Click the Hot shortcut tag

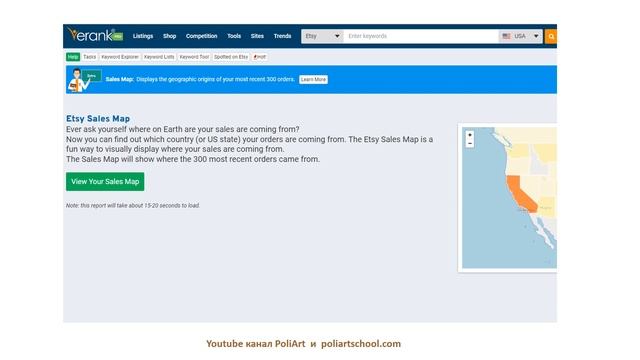pos(260,57)
